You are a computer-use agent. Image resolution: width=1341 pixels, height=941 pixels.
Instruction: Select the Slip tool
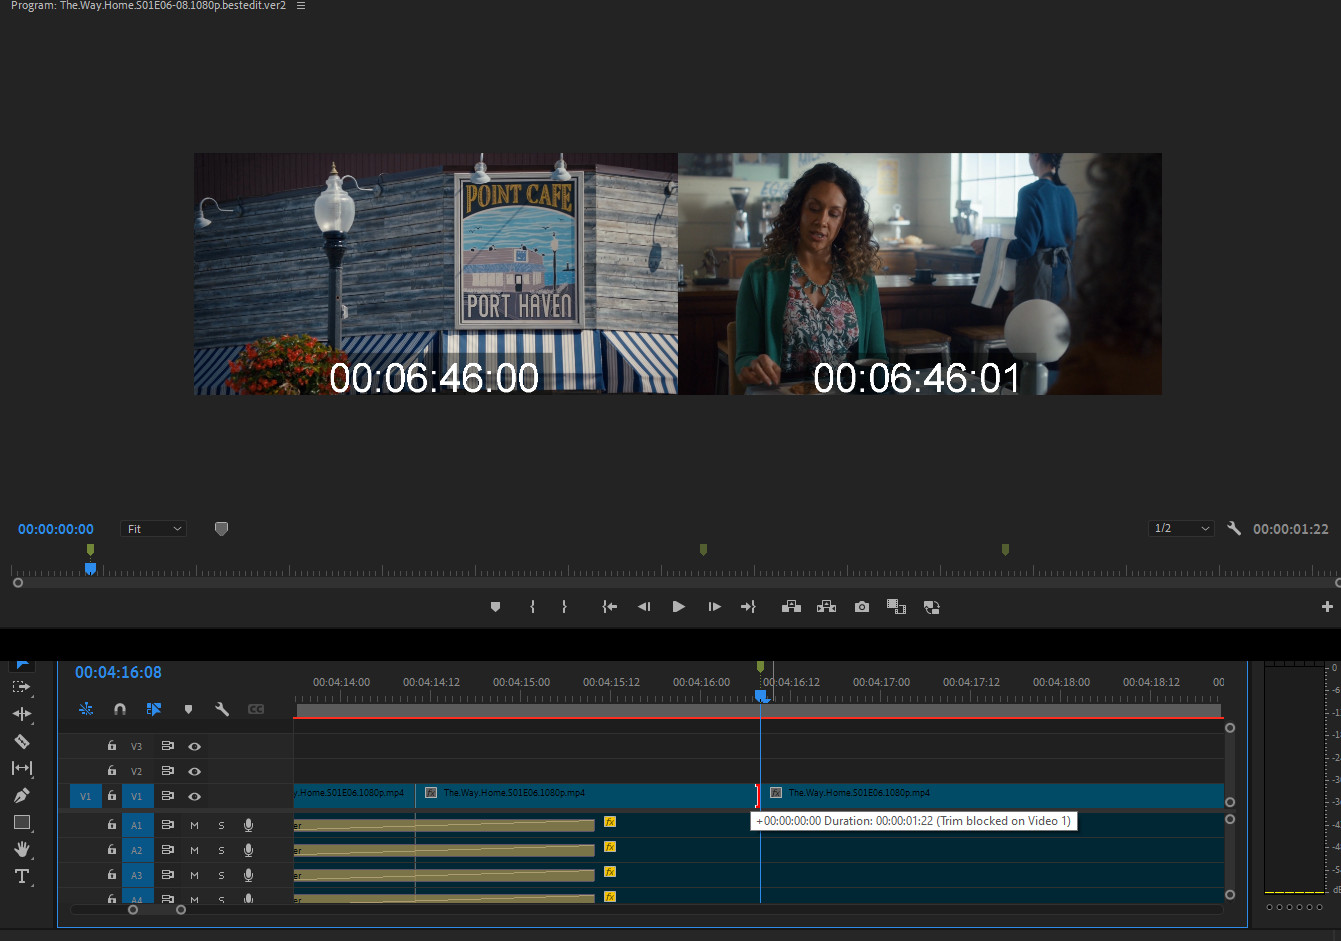click(21, 768)
